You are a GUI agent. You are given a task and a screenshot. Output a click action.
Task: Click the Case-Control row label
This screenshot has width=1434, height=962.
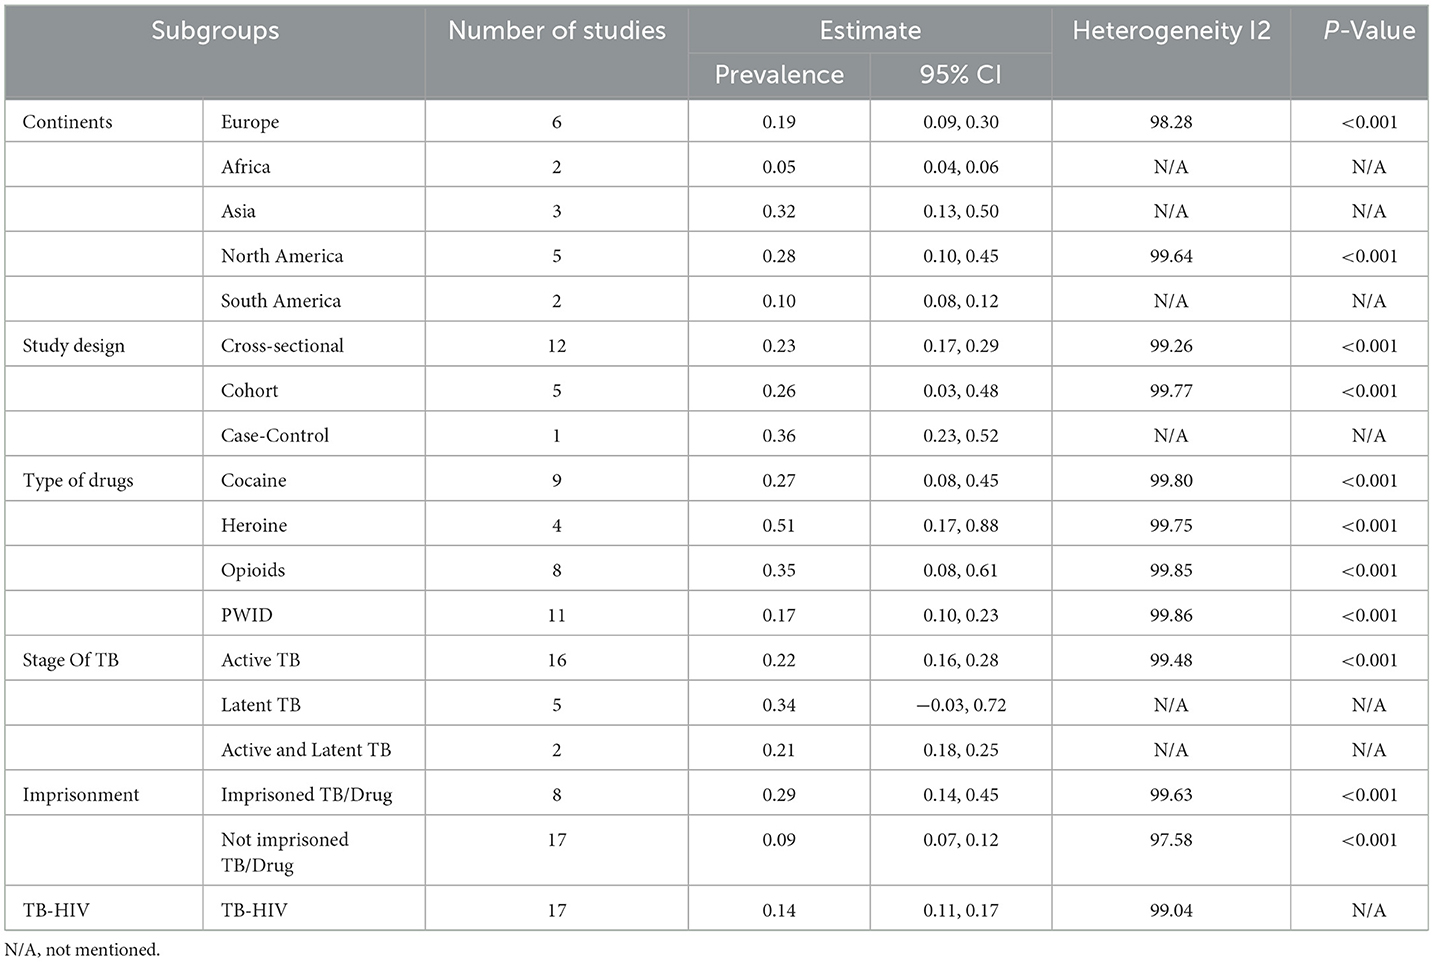click(x=275, y=435)
